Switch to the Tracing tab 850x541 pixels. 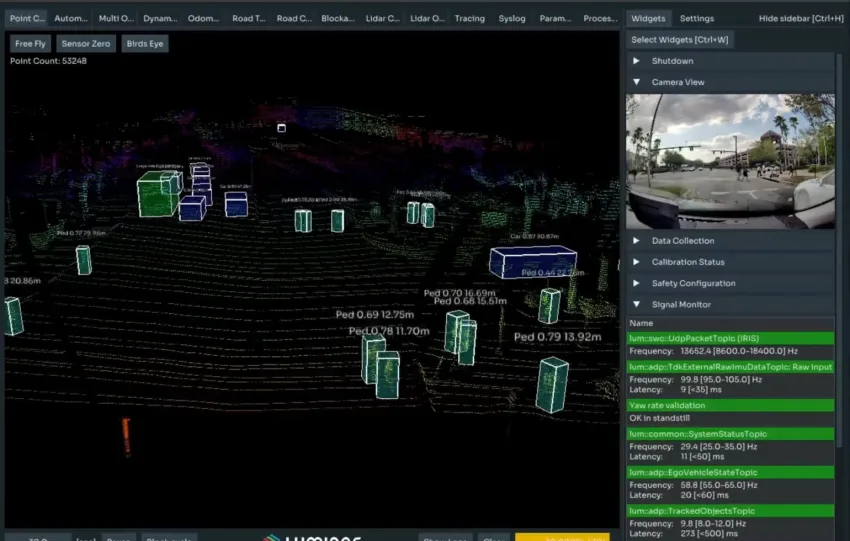469,18
